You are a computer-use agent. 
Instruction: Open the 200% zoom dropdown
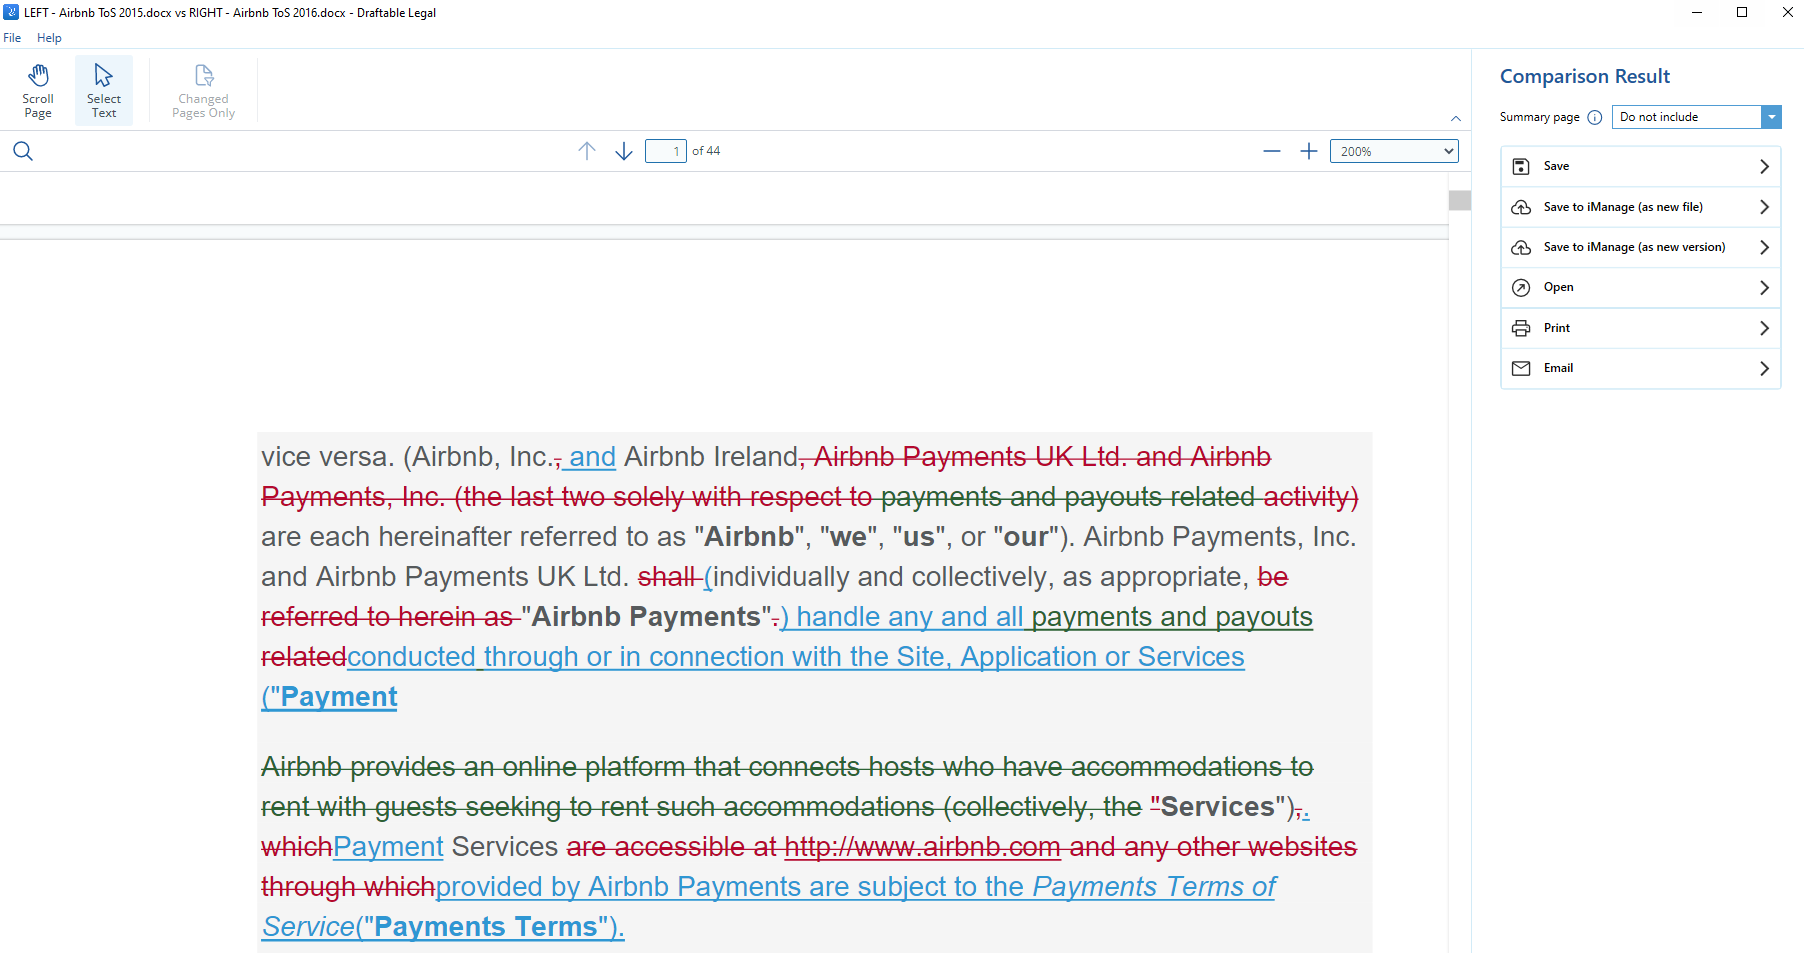pyautogui.click(x=1394, y=151)
